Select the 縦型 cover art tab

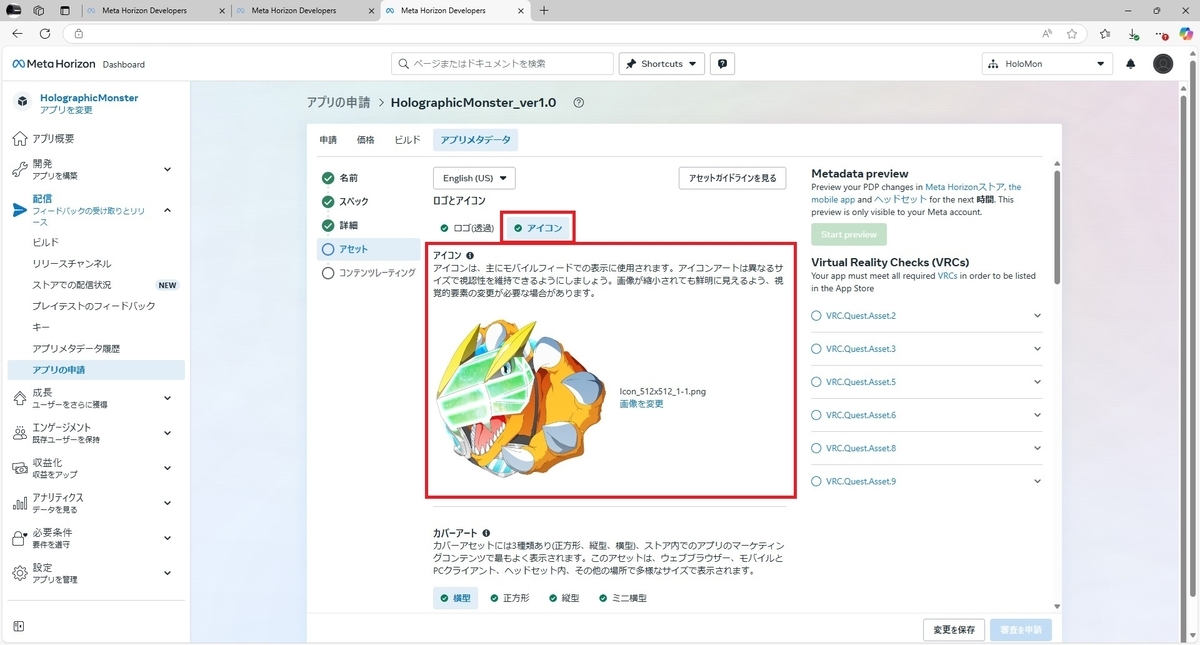[x=563, y=598]
